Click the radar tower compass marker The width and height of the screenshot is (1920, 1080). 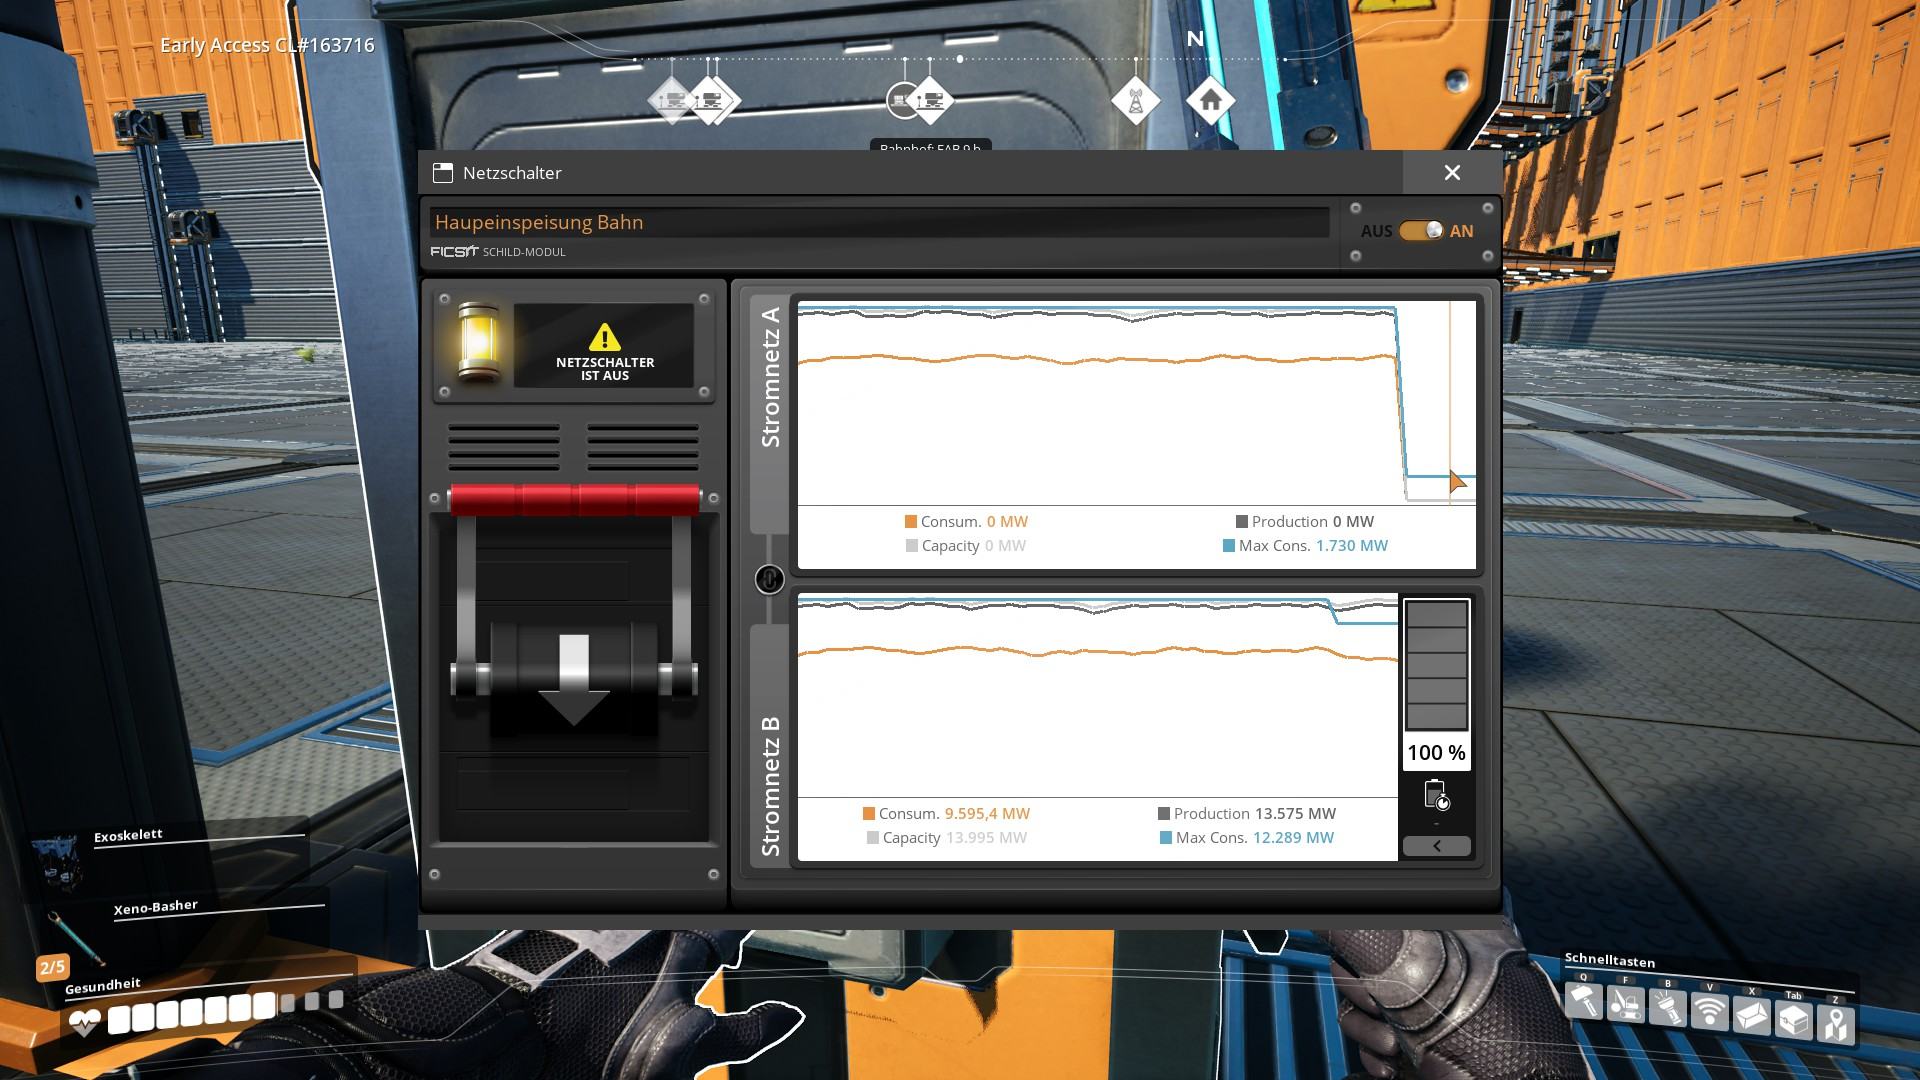click(x=1136, y=101)
